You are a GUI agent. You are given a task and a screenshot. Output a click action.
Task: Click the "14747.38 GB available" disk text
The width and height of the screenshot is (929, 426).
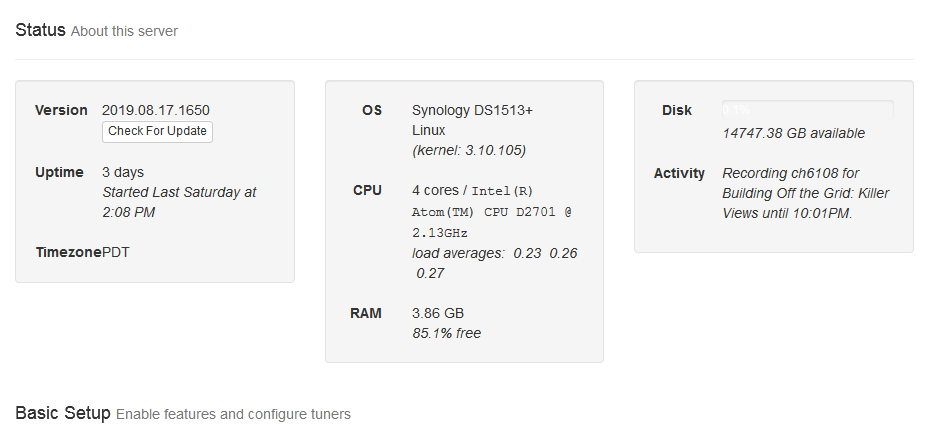point(794,133)
